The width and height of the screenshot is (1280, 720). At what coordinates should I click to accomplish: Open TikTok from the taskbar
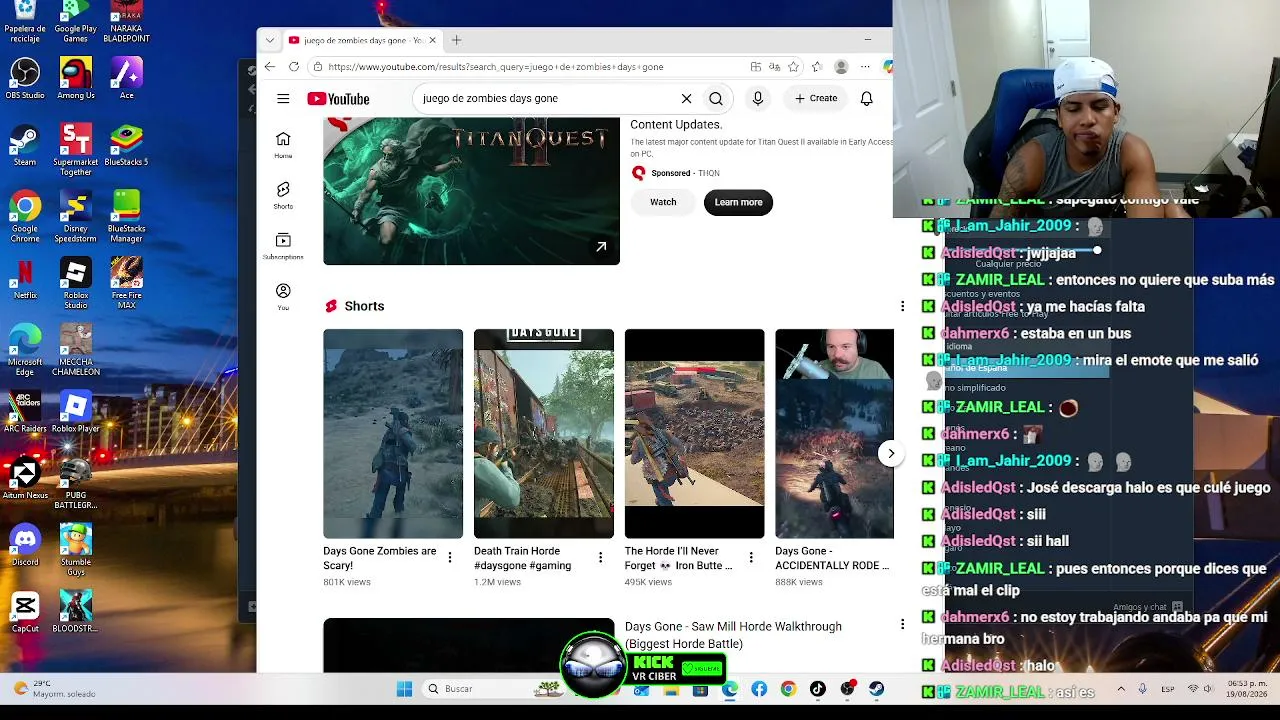point(818,689)
